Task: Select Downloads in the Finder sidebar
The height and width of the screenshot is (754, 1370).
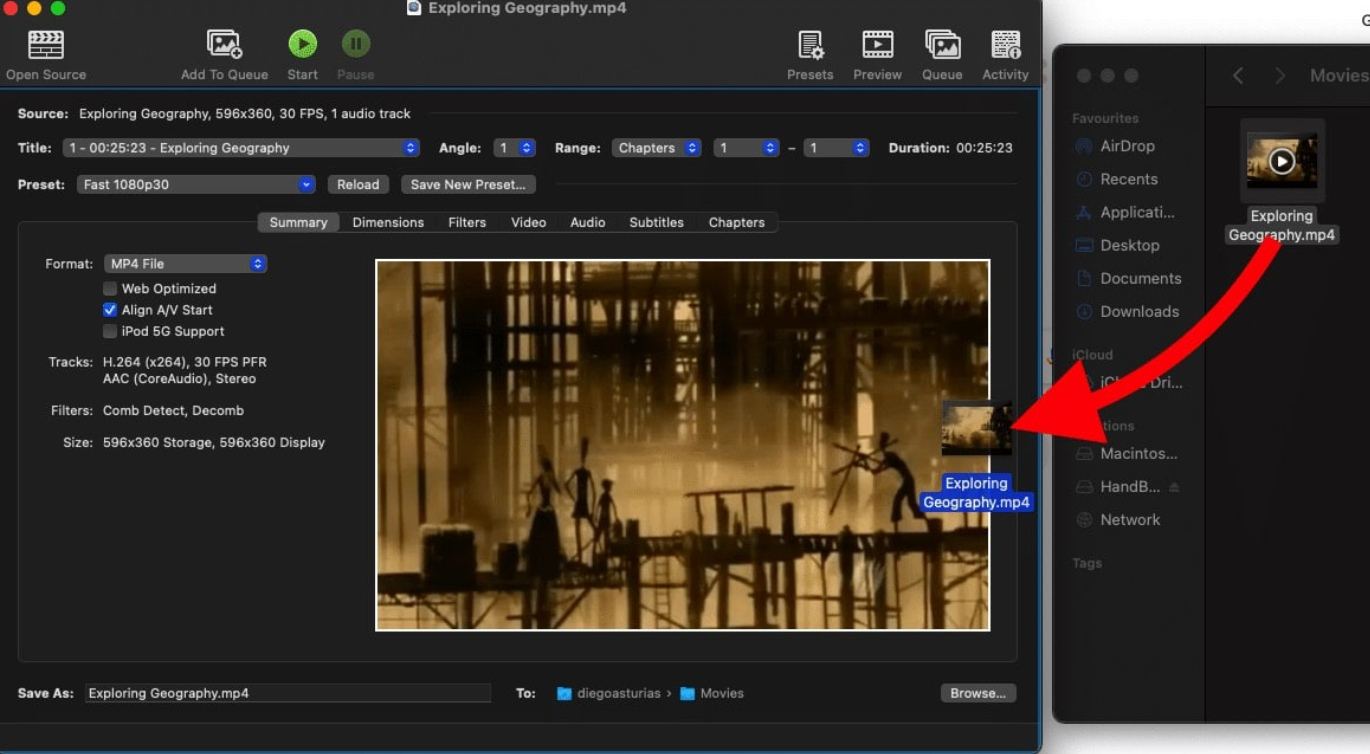Action: coord(1139,312)
